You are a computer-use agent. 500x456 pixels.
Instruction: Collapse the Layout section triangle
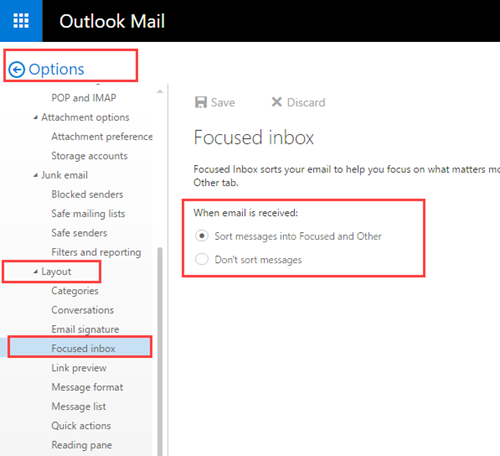pyautogui.click(x=36, y=272)
